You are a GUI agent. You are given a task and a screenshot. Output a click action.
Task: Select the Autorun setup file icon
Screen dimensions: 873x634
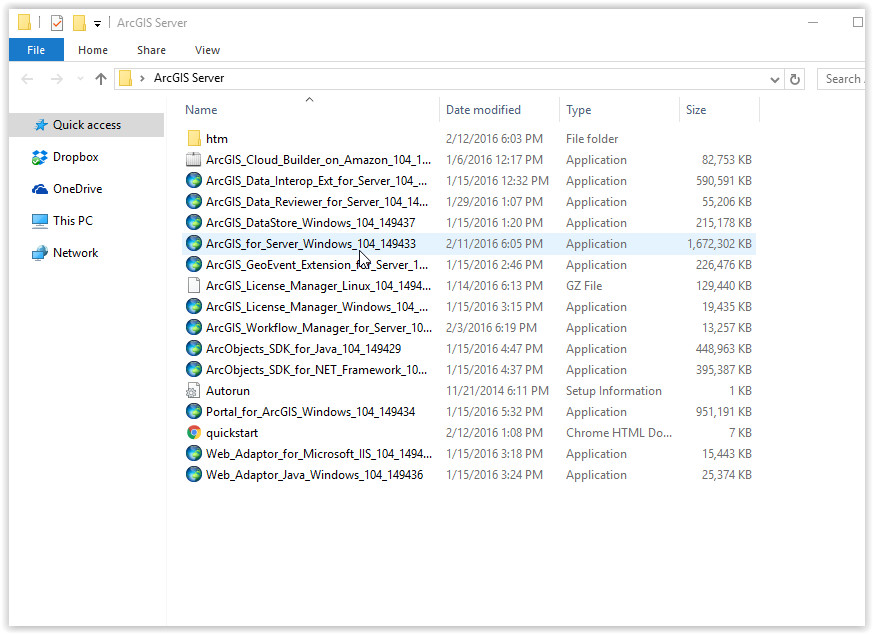193,391
